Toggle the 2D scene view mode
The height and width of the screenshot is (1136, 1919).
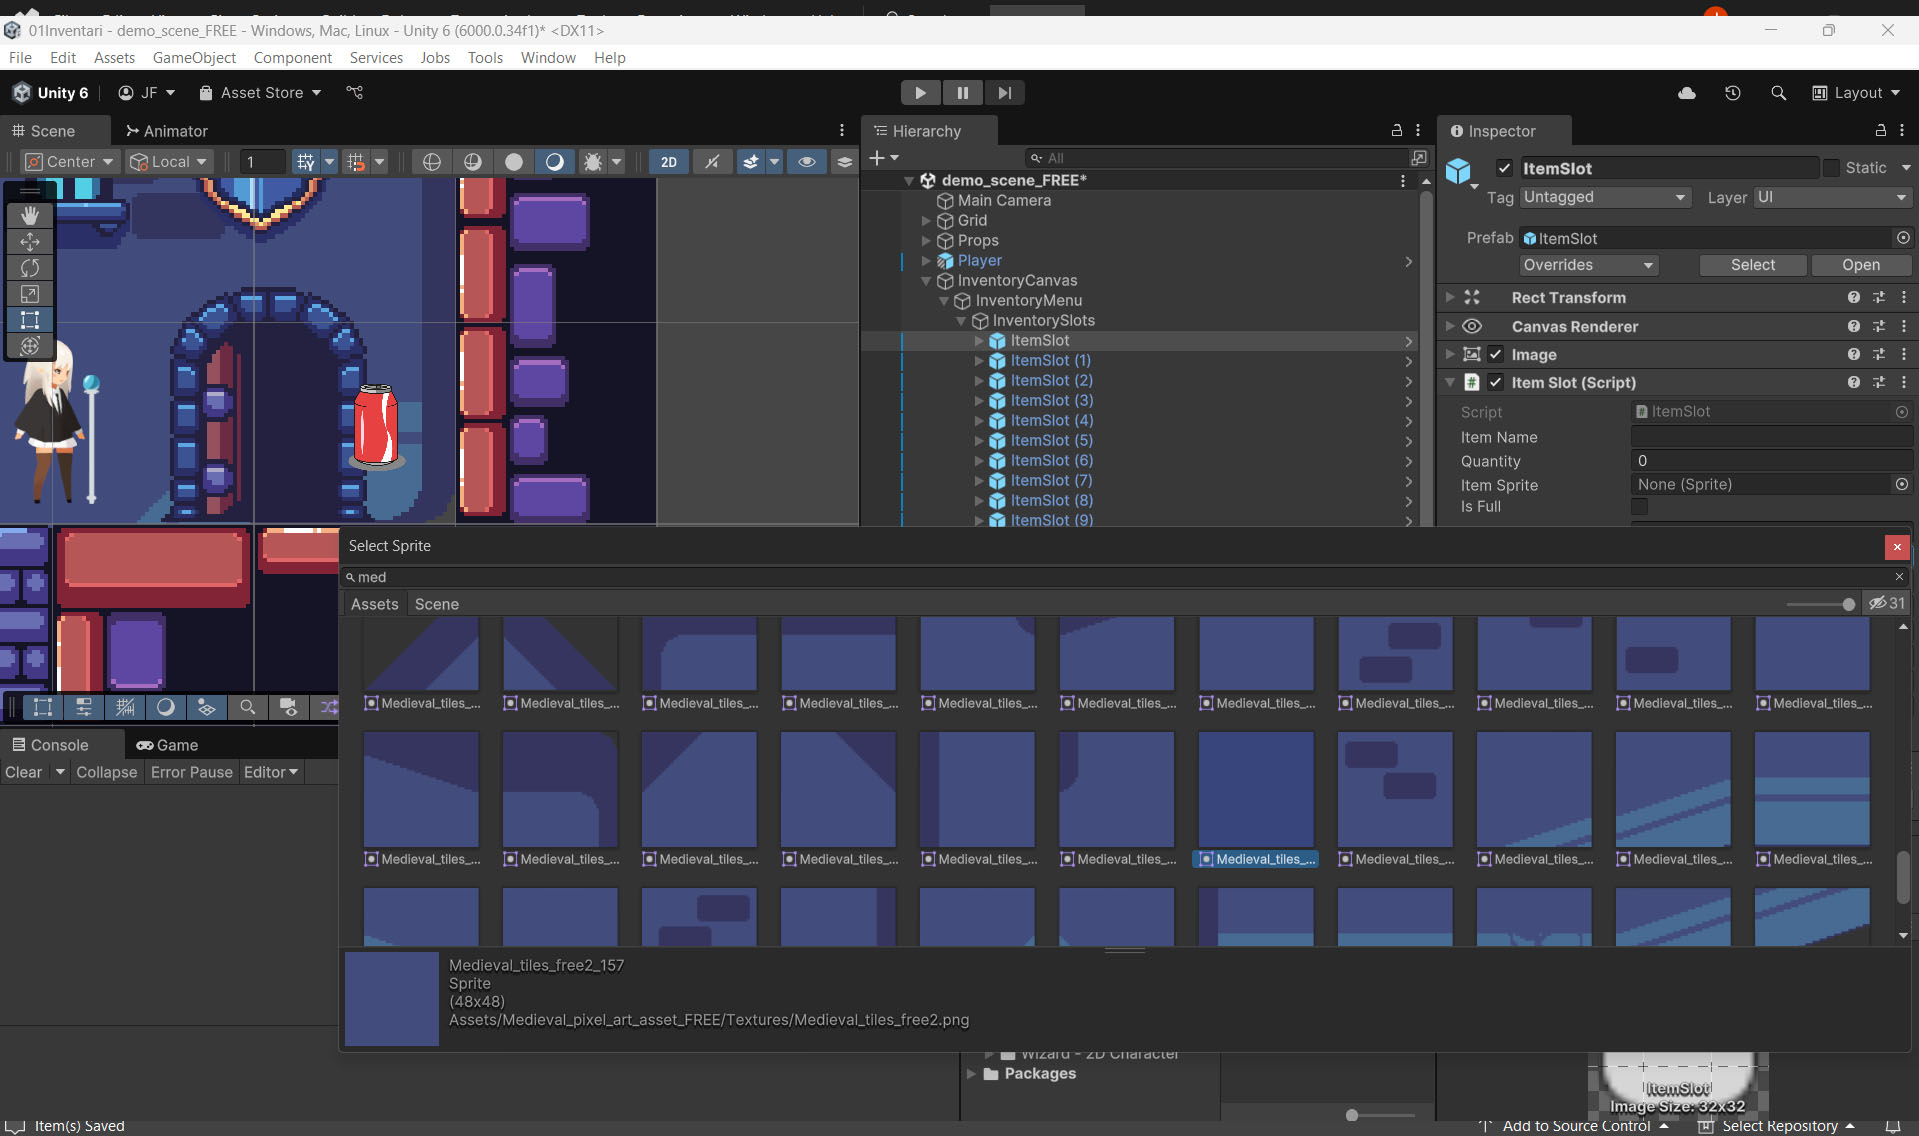(x=668, y=162)
